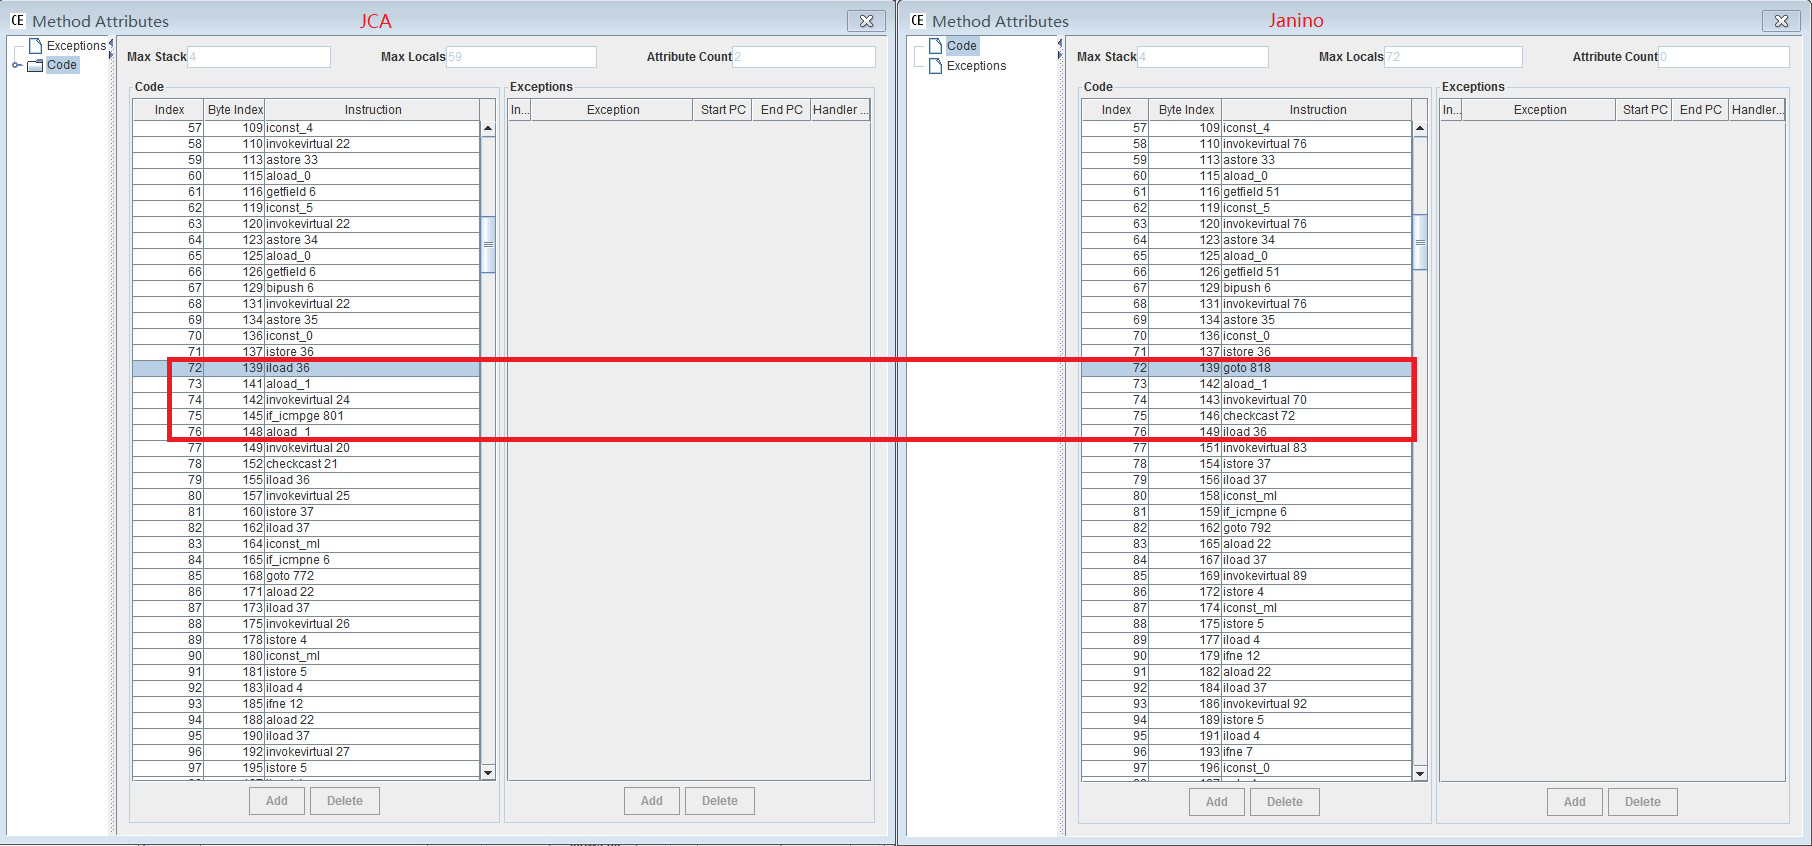Image resolution: width=1812 pixels, height=846 pixels.
Task: Click scroll up arrow of JCA Code table
Action: point(488,128)
